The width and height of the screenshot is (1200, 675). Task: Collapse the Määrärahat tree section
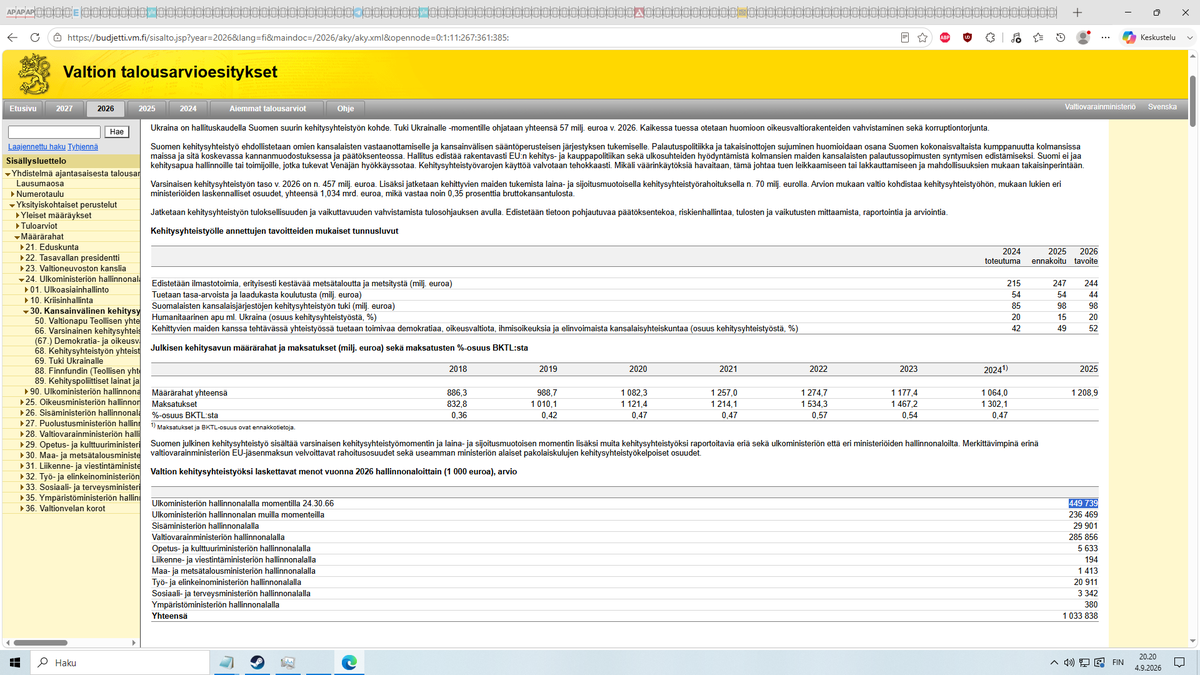click(x=15, y=236)
